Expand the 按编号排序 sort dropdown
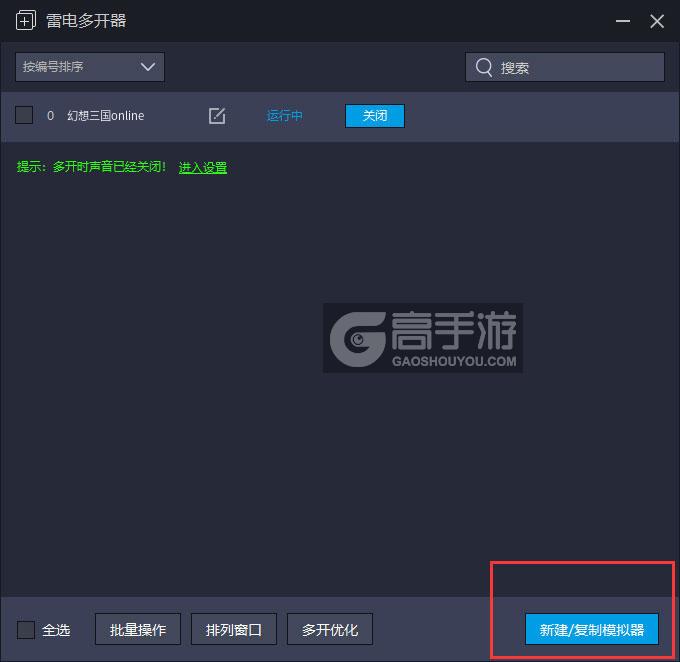680x662 pixels. pyautogui.click(x=90, y=67)
